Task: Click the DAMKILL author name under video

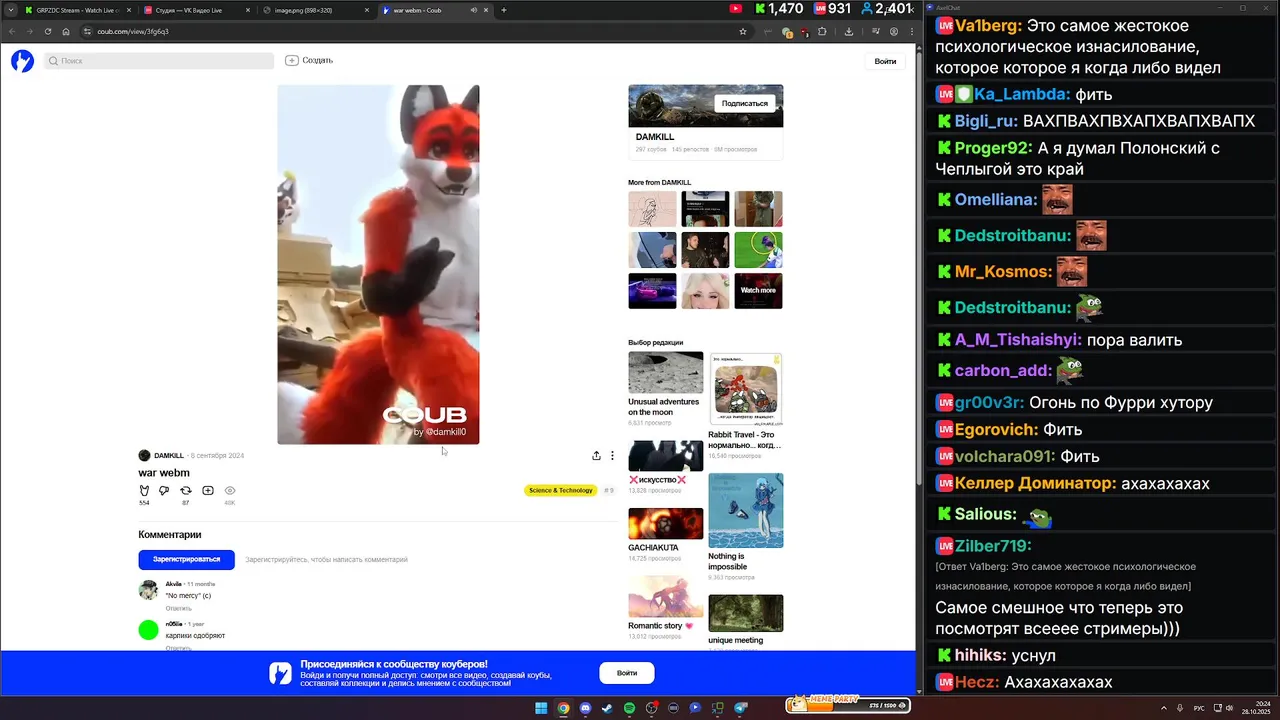Action: 168,455
